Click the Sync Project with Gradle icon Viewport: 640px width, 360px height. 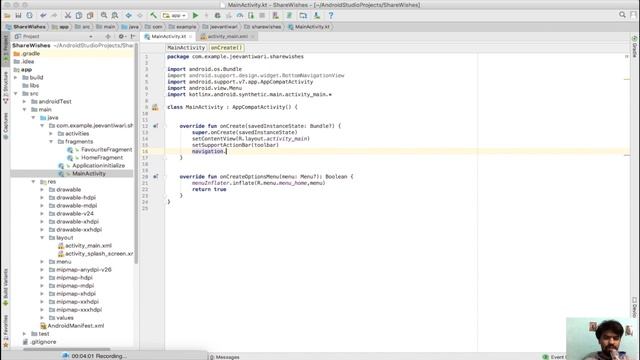click(x=289, y=16)
